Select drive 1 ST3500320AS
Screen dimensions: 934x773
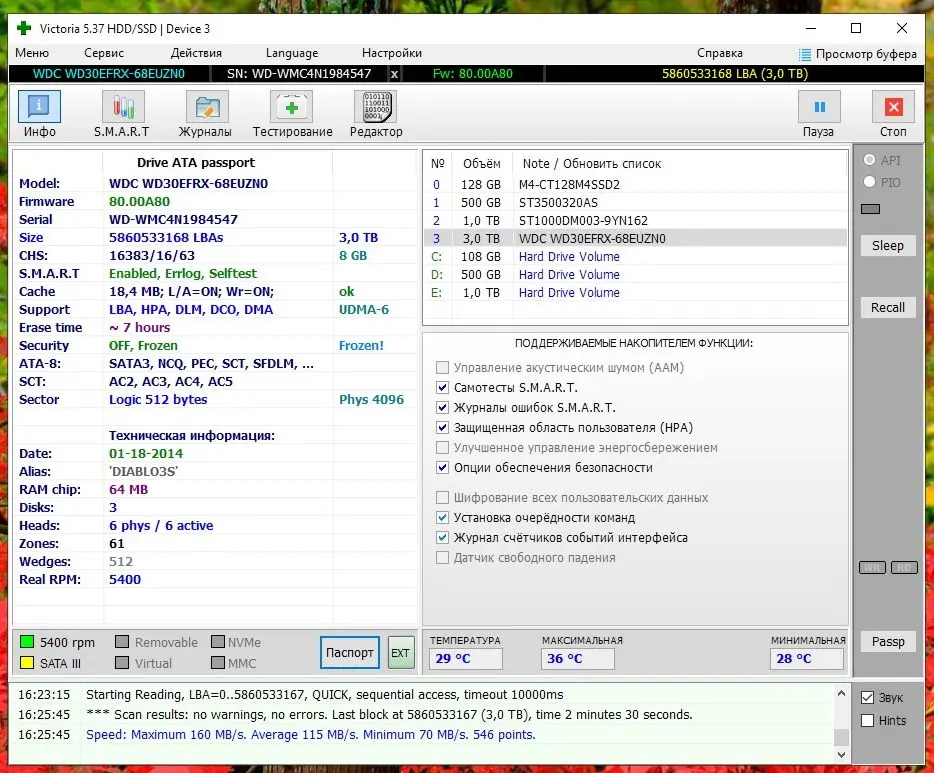635,202
